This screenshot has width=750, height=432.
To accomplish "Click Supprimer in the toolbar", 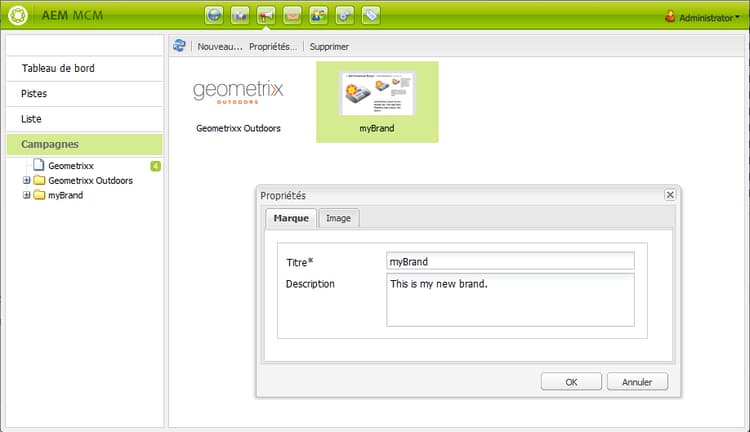I will pos(329,46).
